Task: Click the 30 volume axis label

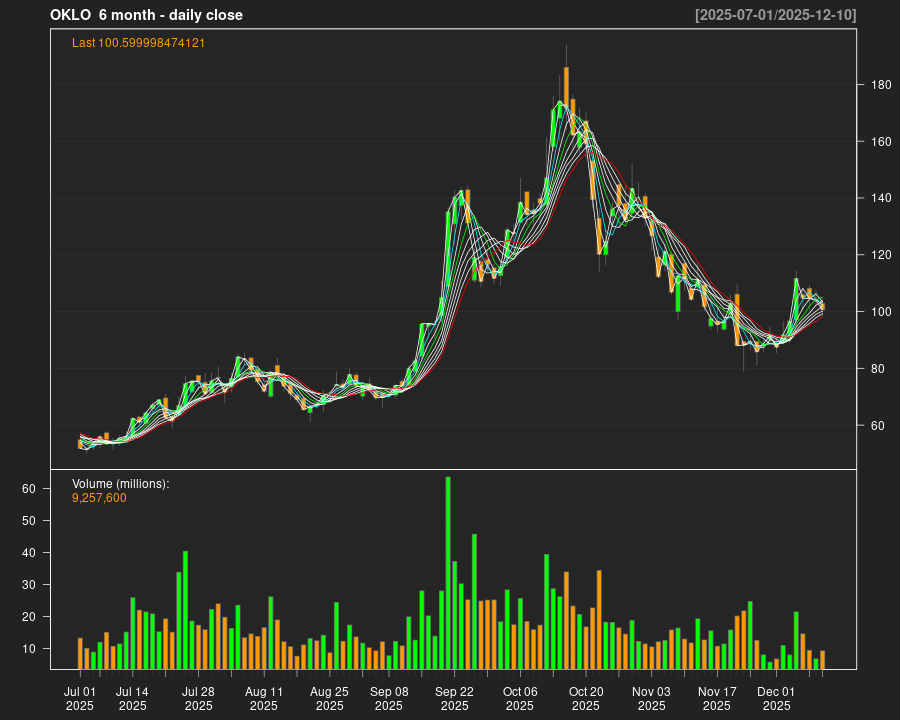Action: pos(29,585)
